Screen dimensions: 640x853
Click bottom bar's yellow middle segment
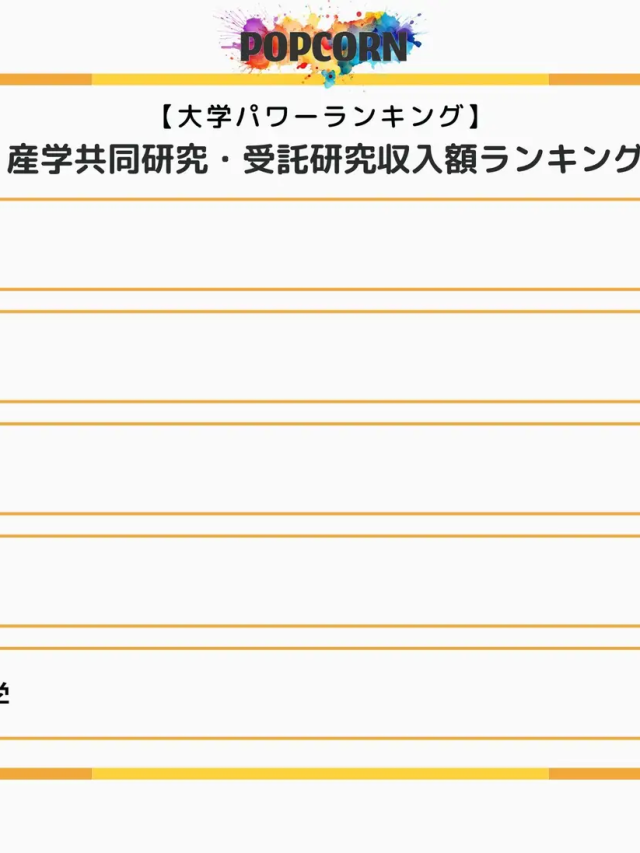320,773
